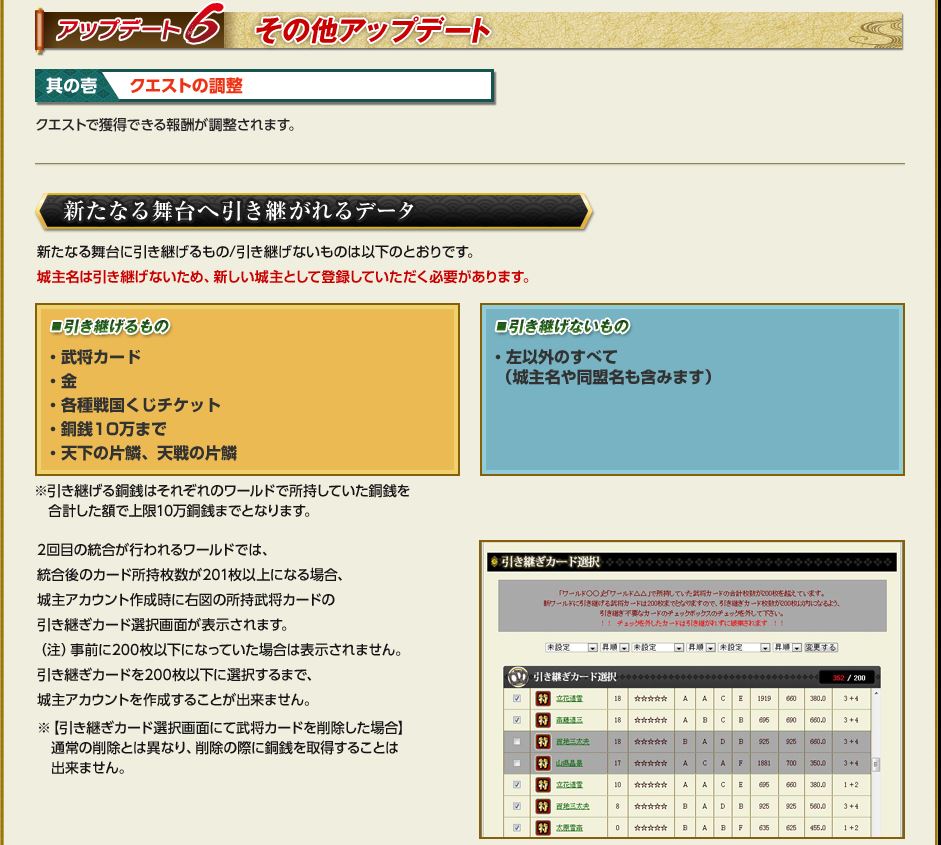Image resolution: width=941 pixels, height=845 pixels.
Task: Click the 特 rarity icon in the level 0 row
Action: tap(543, 828)
